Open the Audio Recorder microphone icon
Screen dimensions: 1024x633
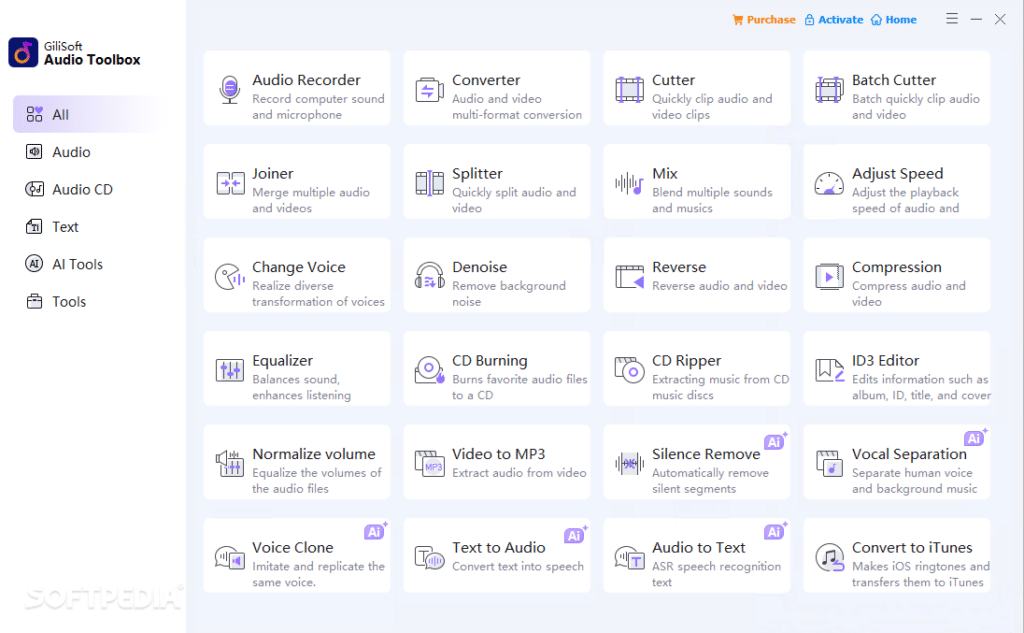click(229, 89)
